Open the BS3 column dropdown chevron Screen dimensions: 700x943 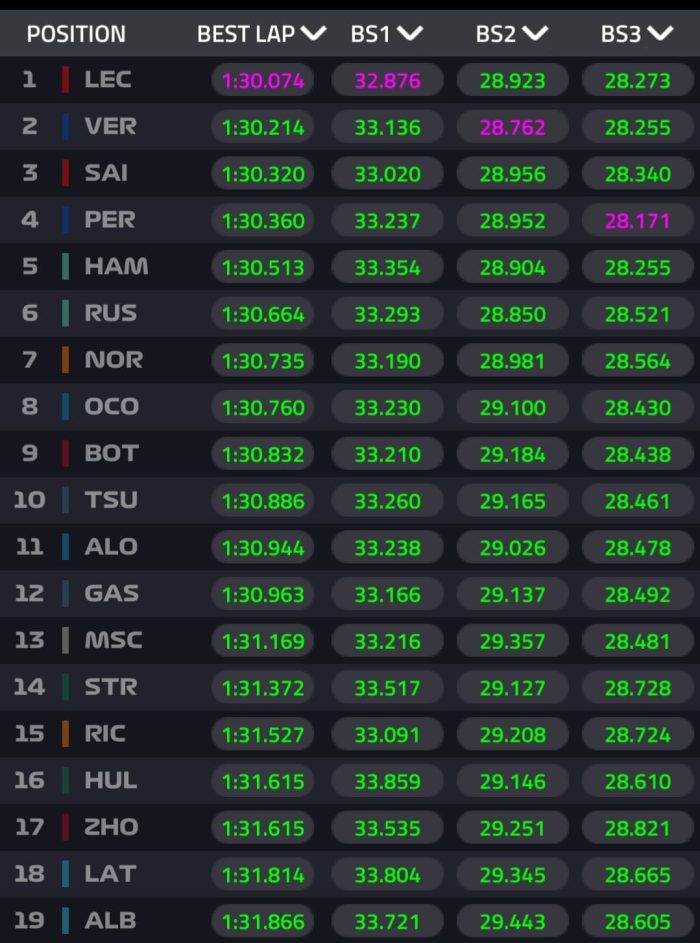coord(660,34)
